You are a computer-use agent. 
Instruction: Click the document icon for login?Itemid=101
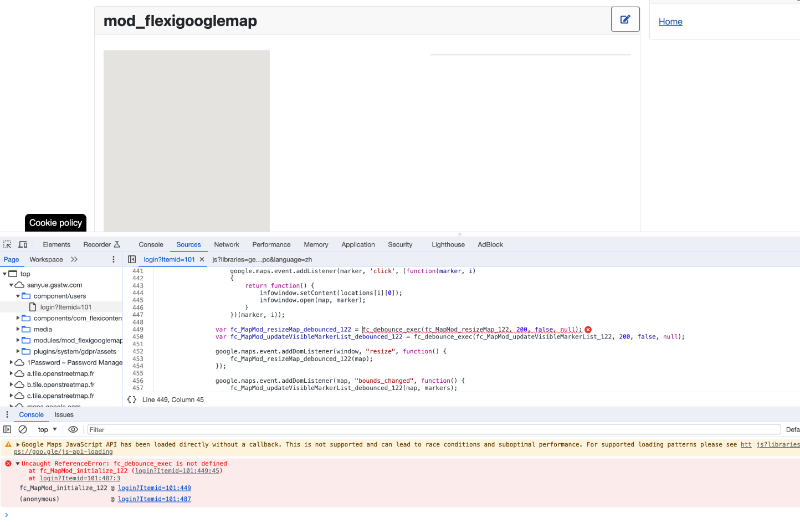pos(33,307)
